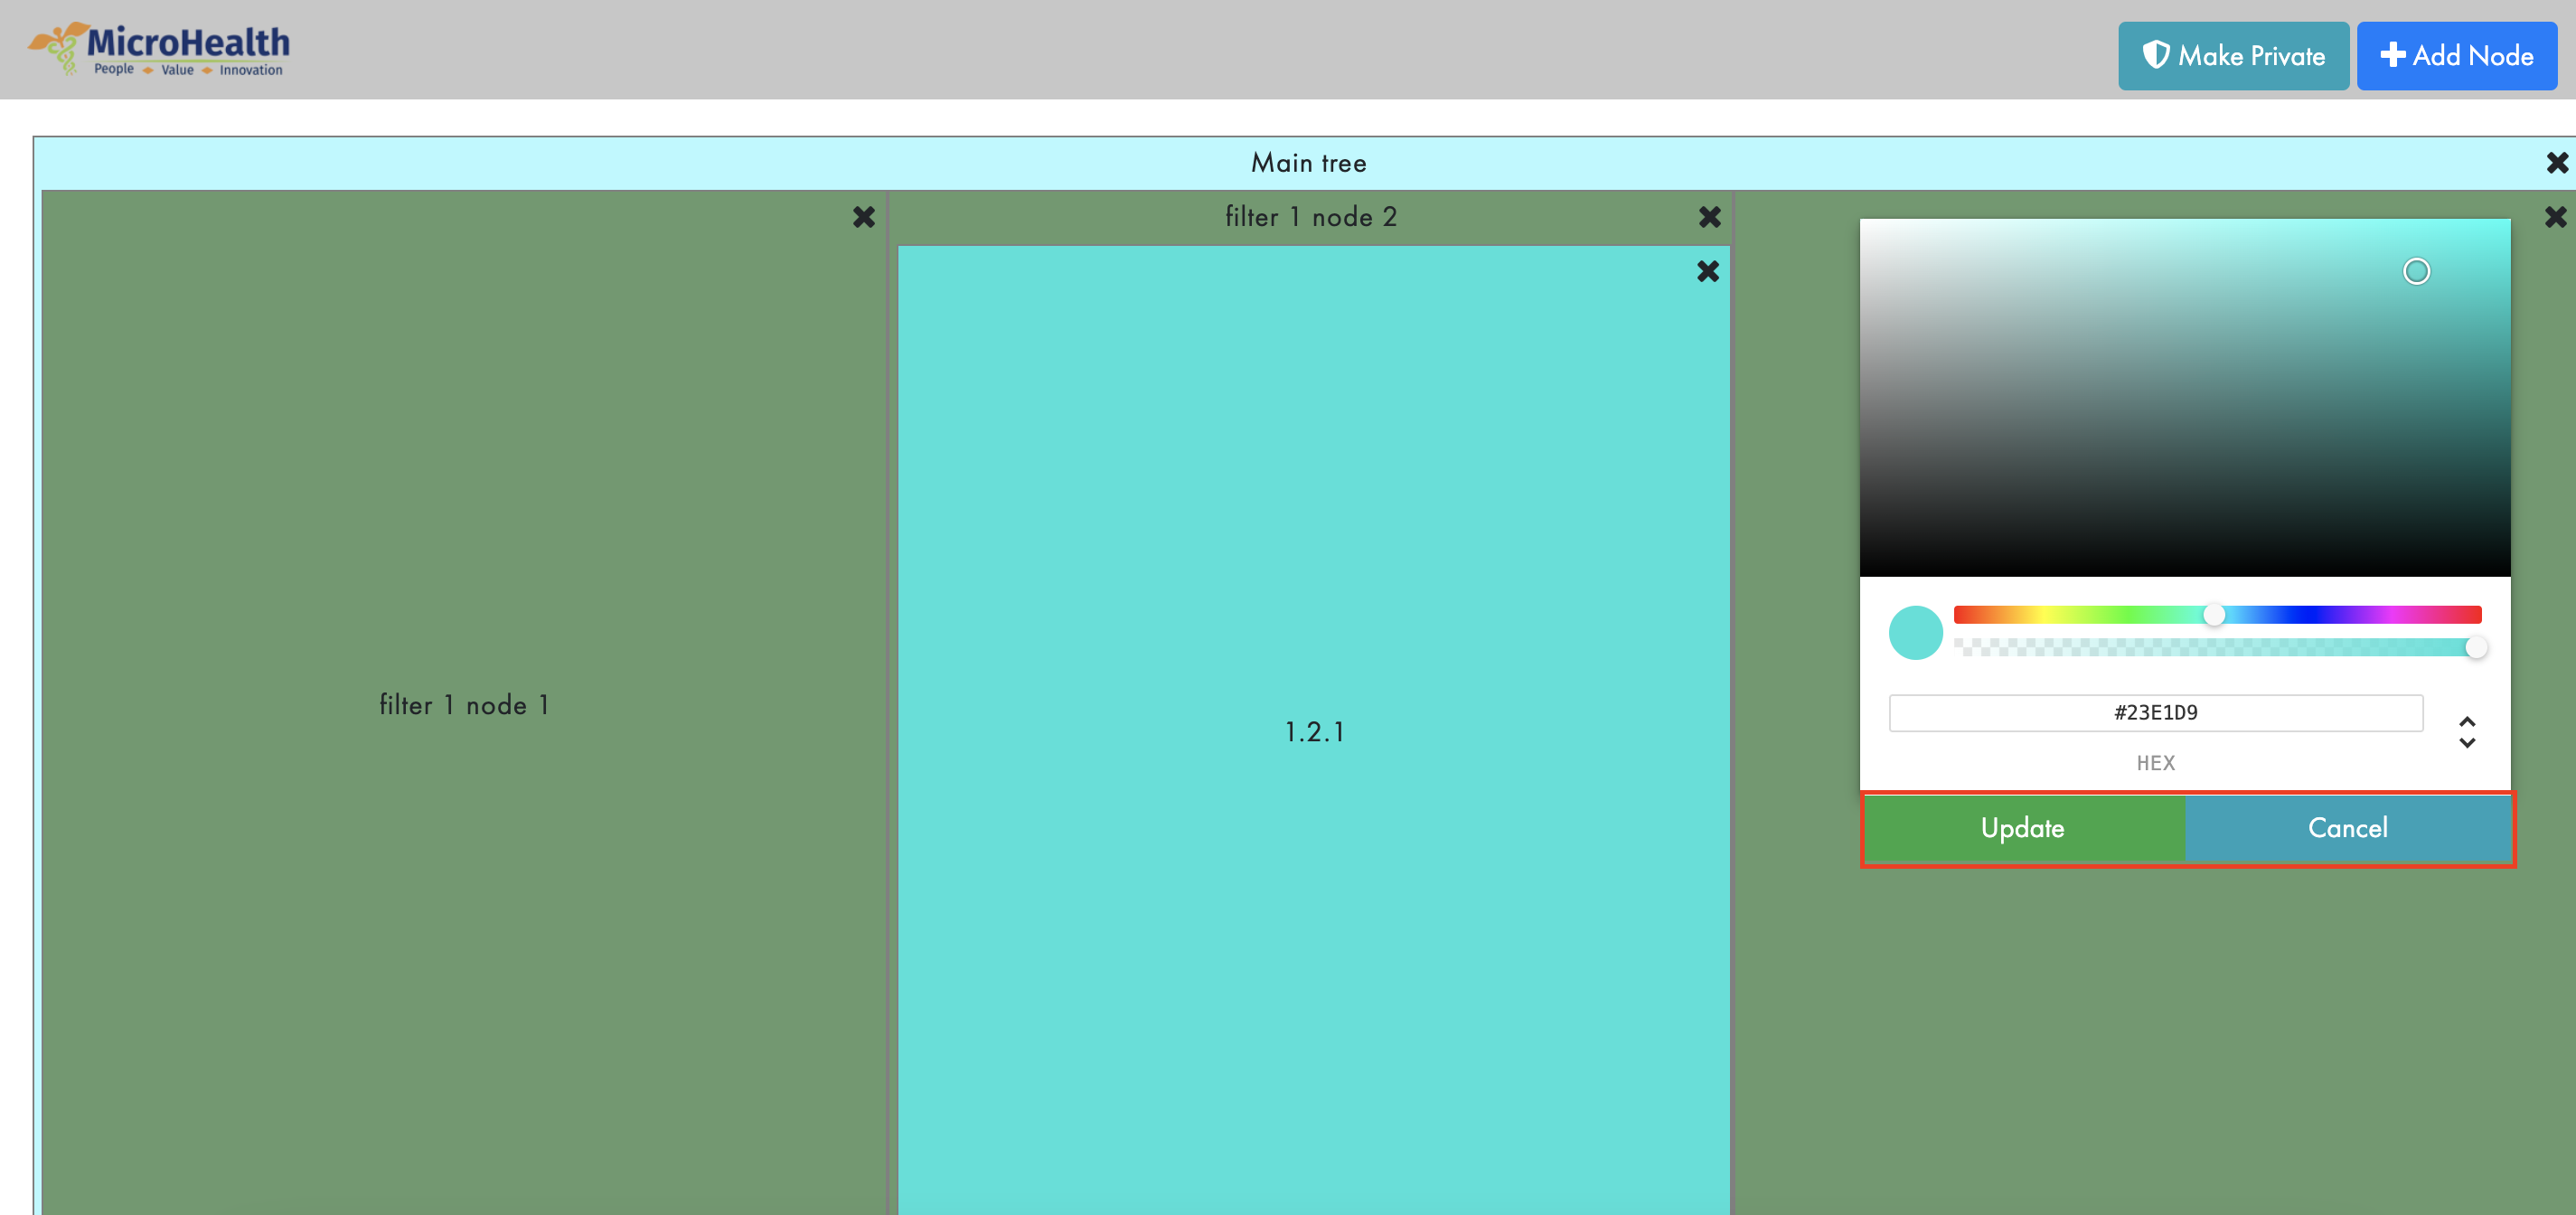Click the filter 1 node 2 header
2576x1215 pixels.
tap(1311, 216)
